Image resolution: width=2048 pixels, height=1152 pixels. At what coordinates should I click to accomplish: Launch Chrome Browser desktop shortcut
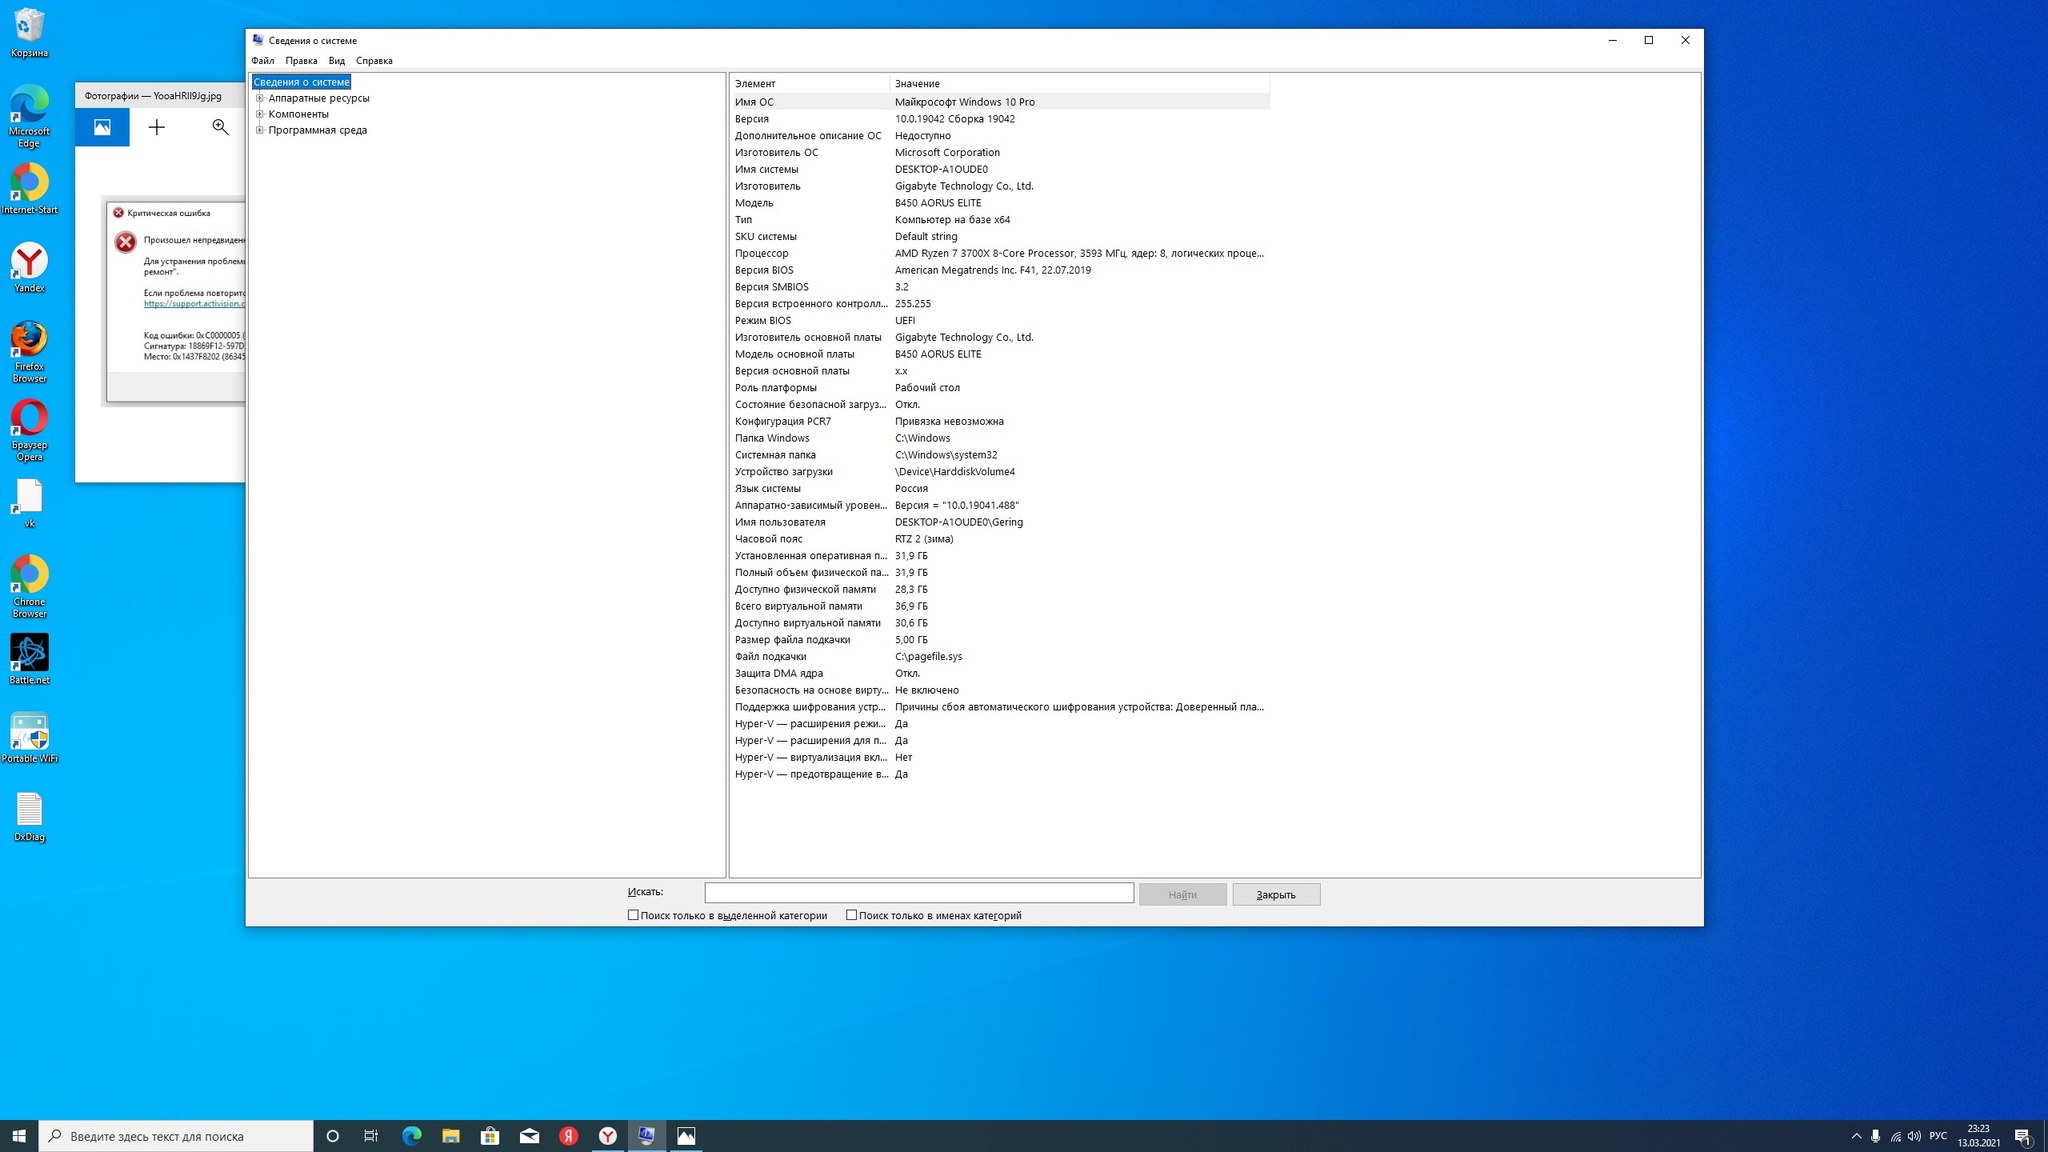[29, 587]
